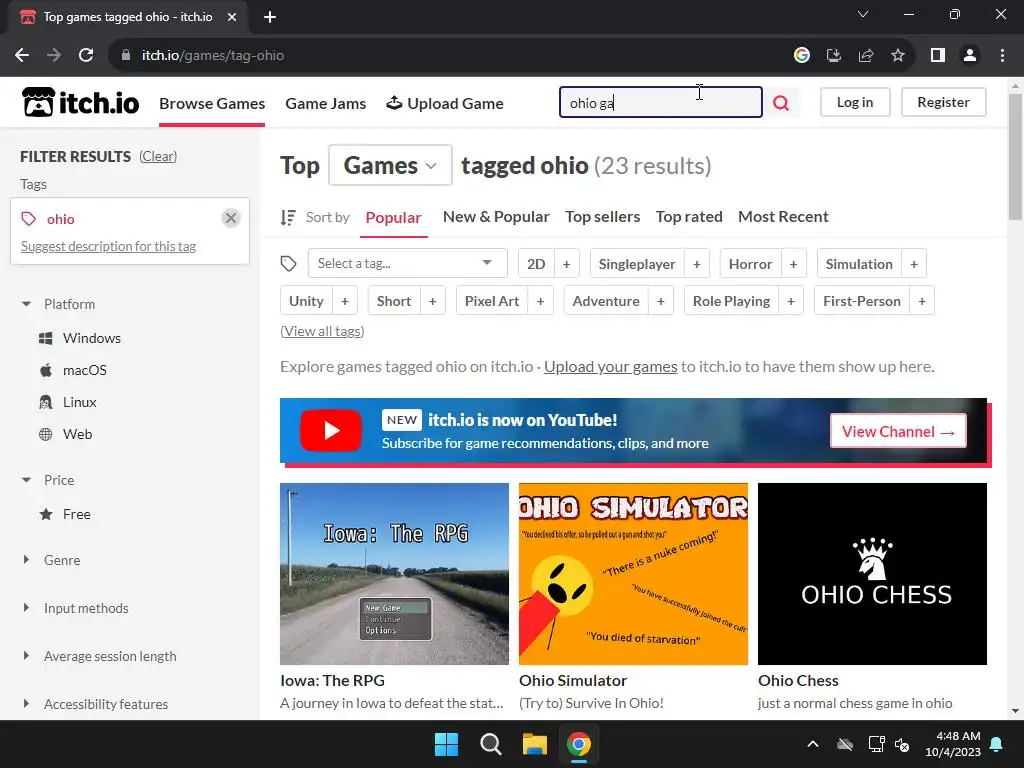Open the Ohio Simulator thumbnail
The height and width of the screenshot is (768, 1024).
pos(633,574)
